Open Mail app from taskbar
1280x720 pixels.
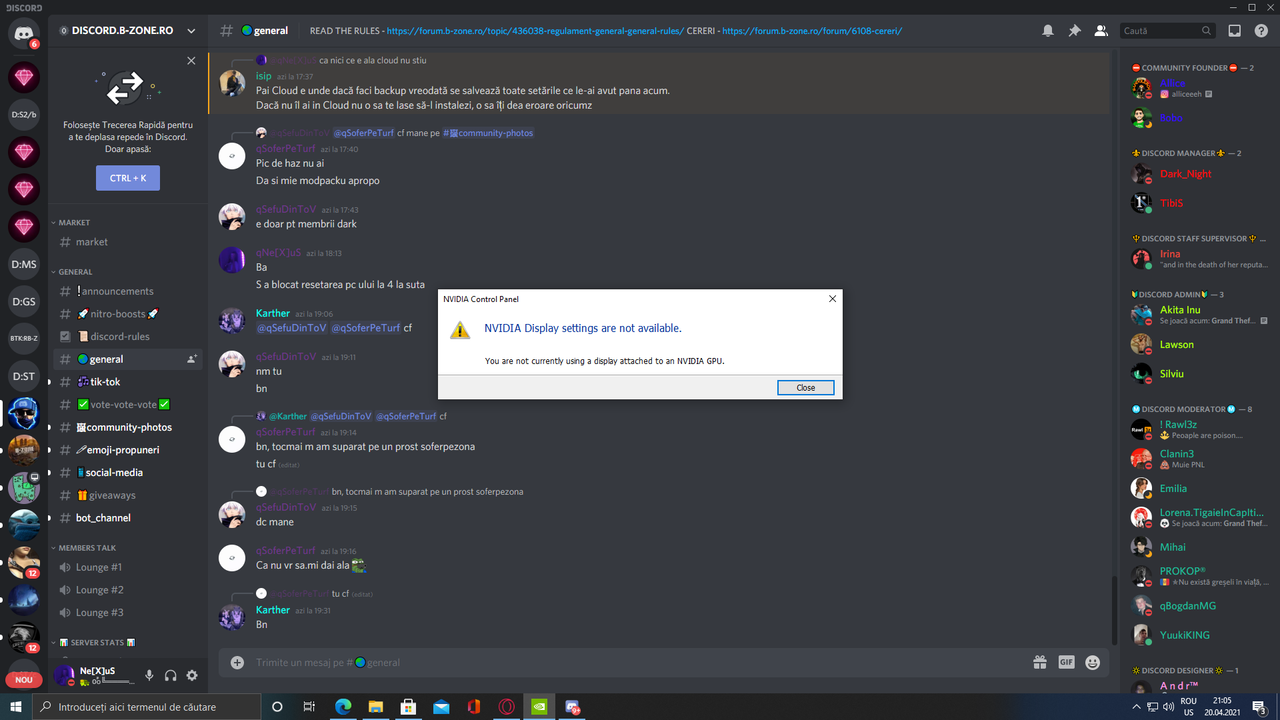click(441, 707)
